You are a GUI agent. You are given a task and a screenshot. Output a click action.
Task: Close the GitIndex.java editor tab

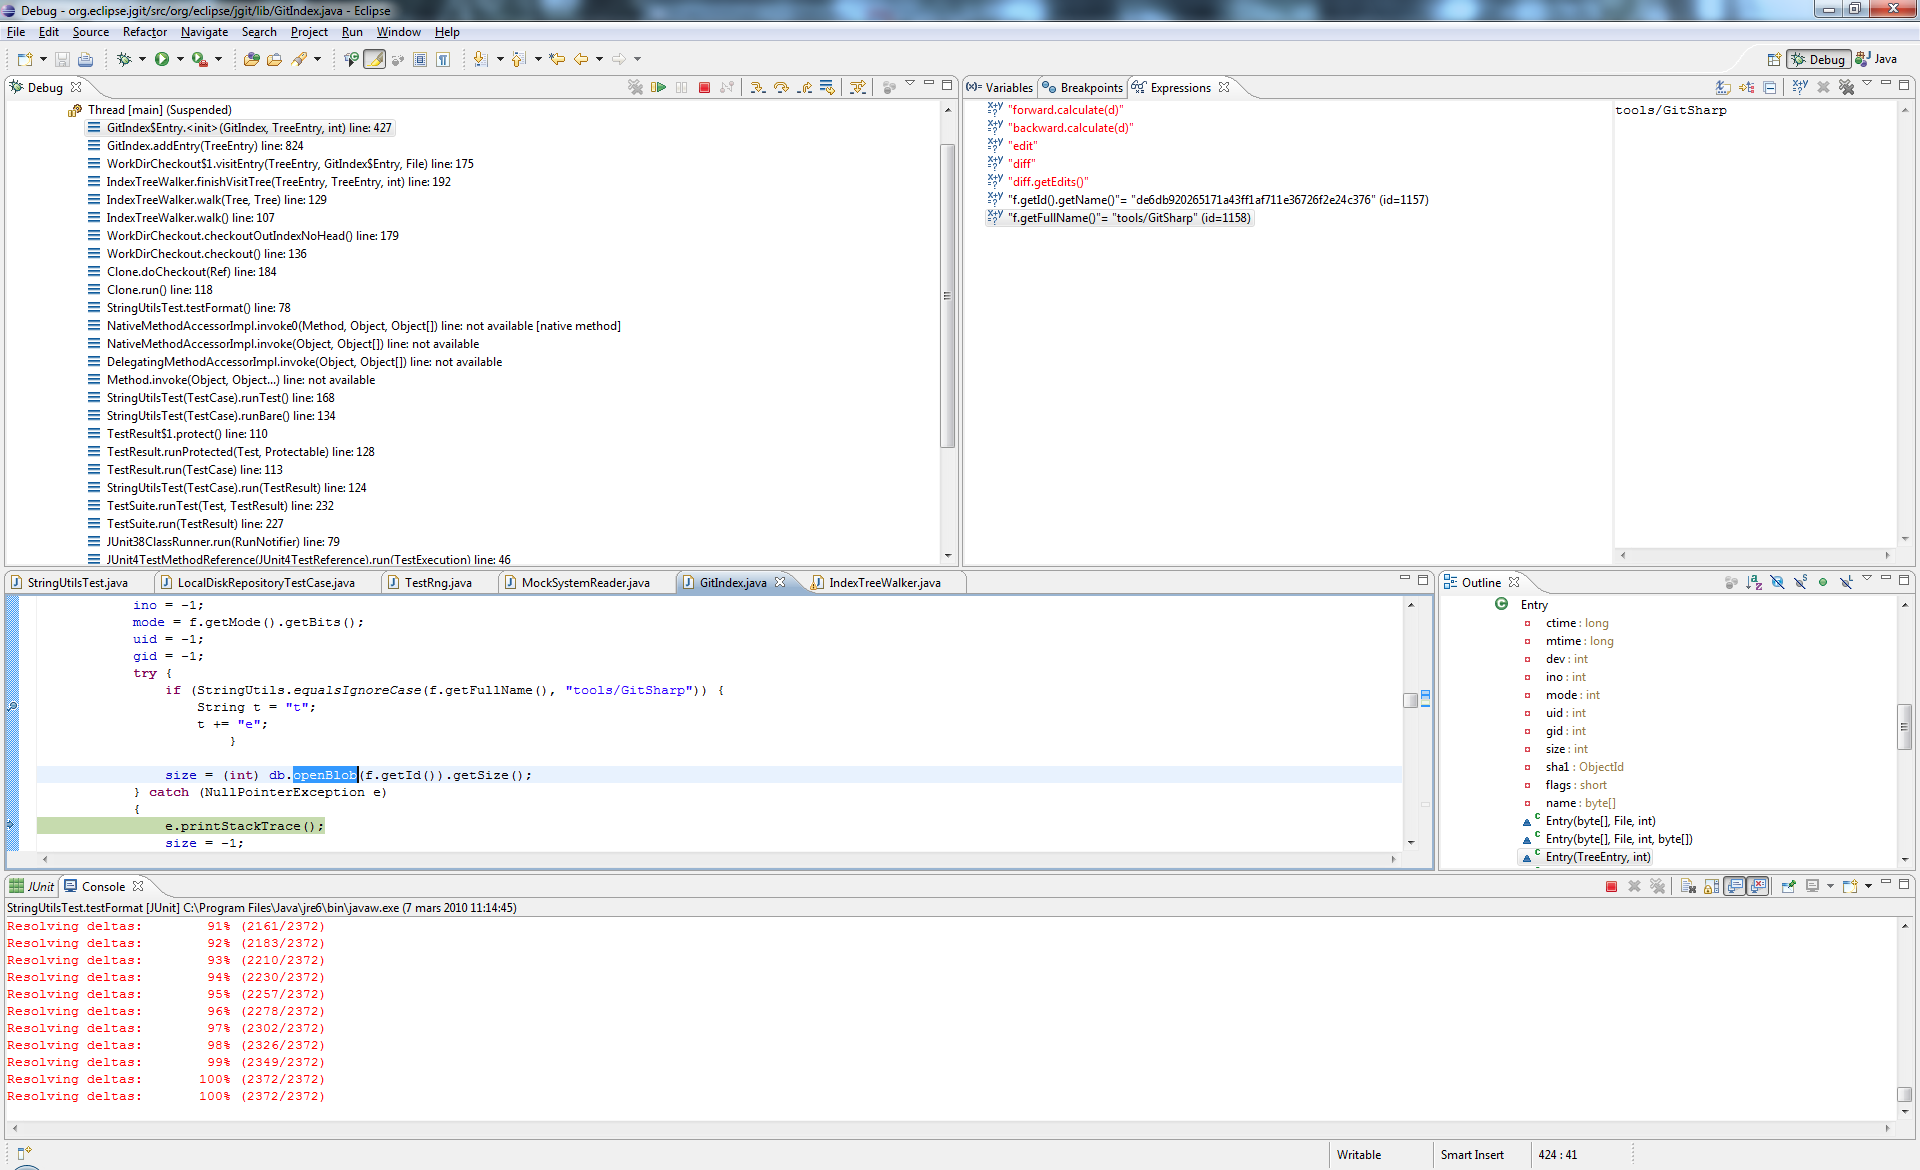(x=781, y=582)
